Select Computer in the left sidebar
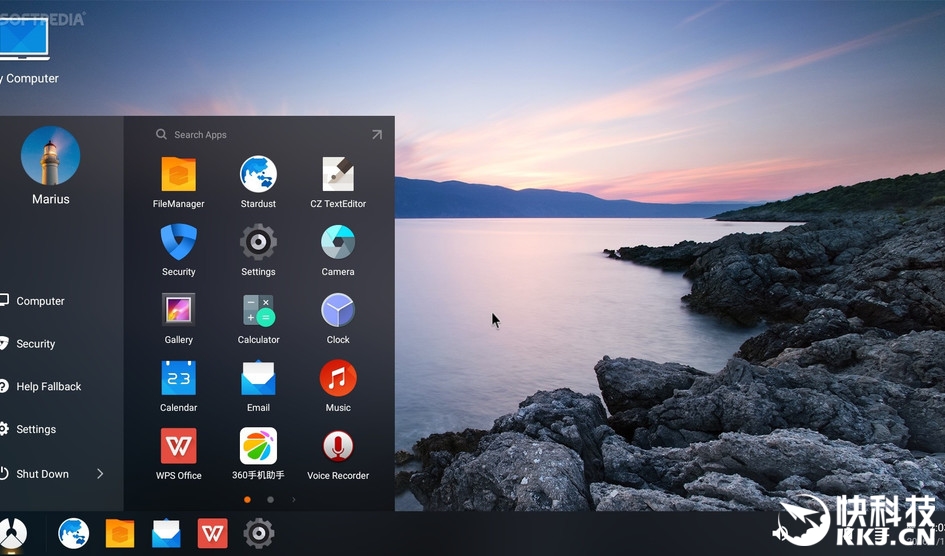945x556 pixels. point(40,301)
